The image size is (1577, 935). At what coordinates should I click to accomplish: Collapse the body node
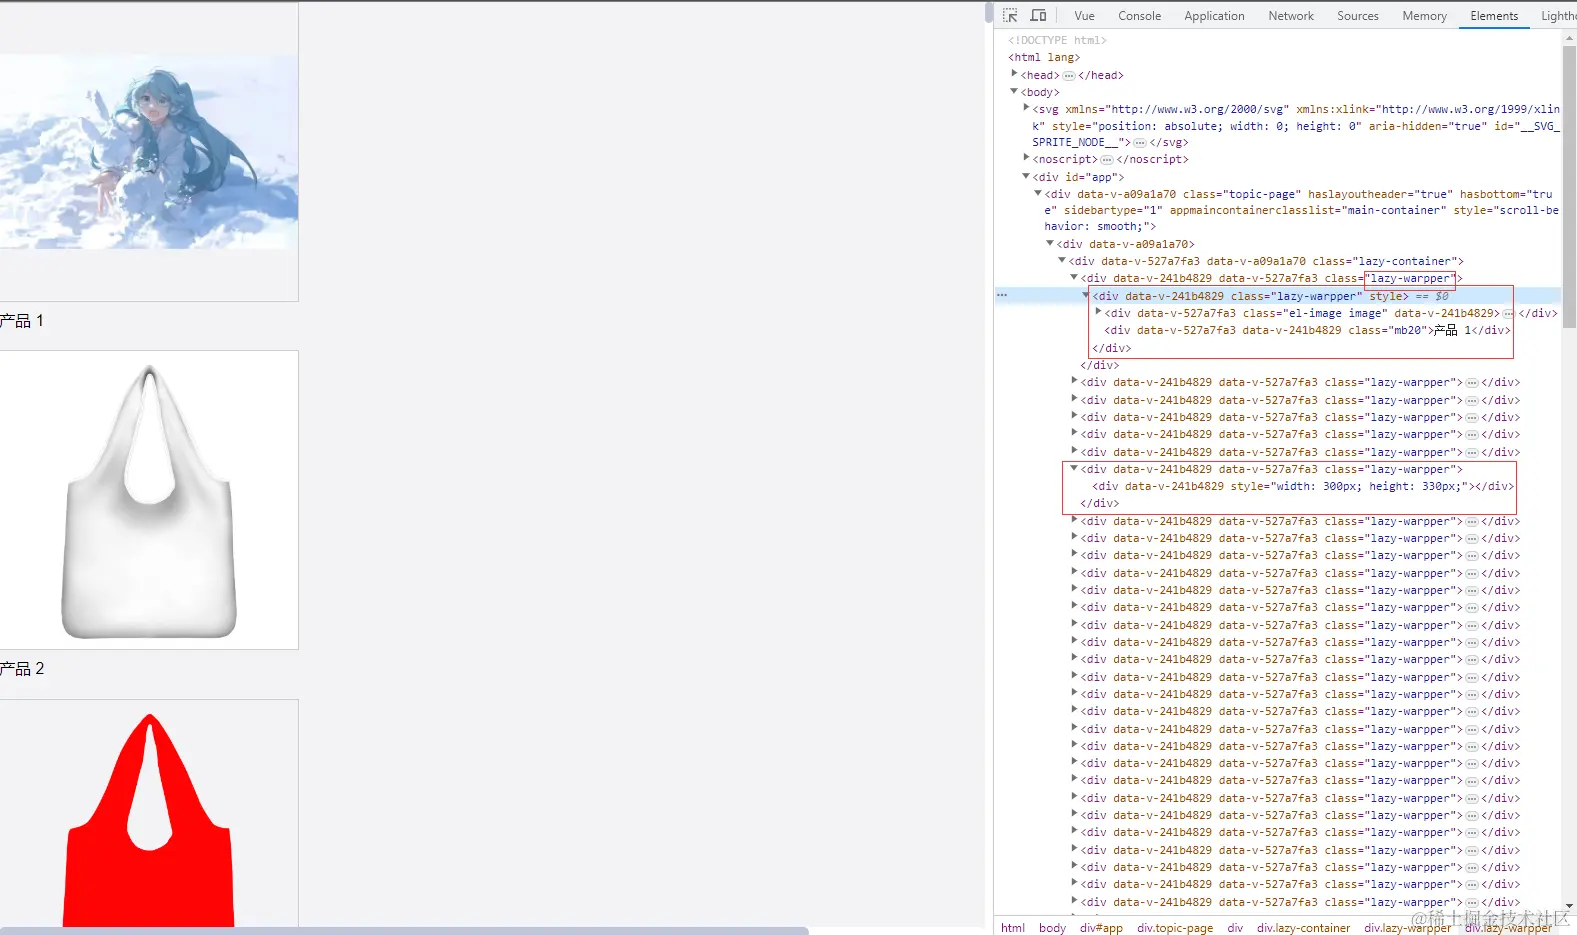pos(1014,91)
